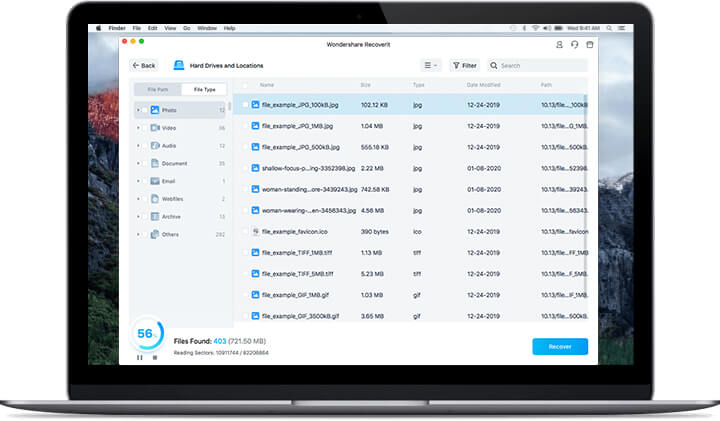
Task: Toggle the select-all checkbox in header
Action: click(x=245, y=85)
